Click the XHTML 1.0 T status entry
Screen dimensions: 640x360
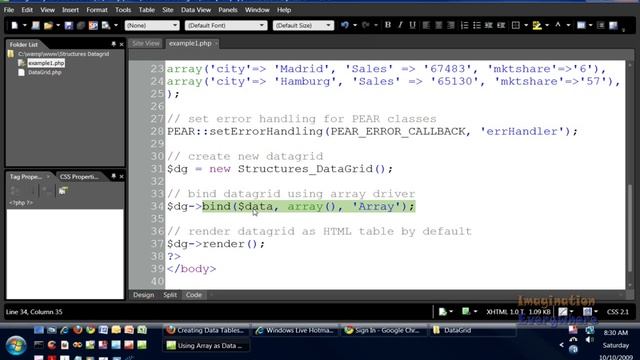tap(505, 312)
